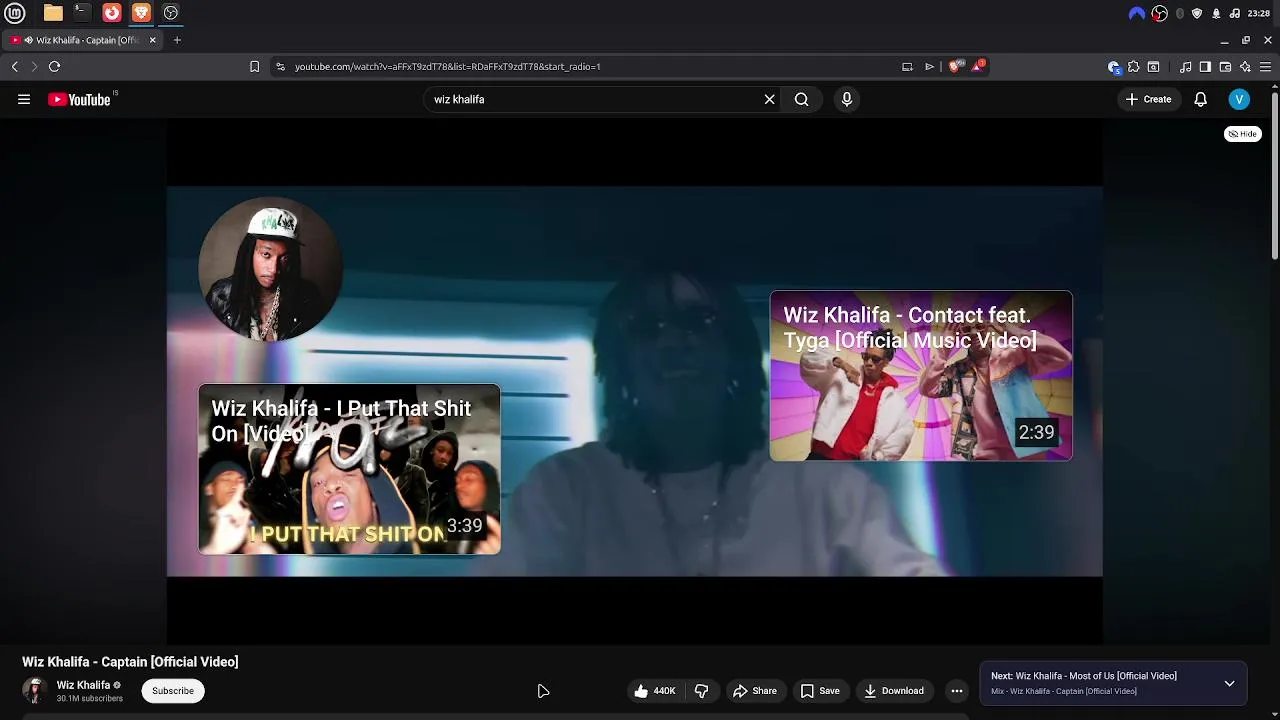Image resolution: width=1280 pixels, height=720 pixels.
Task: Dislike the Captain video
Action: click(x=702, y=691)
